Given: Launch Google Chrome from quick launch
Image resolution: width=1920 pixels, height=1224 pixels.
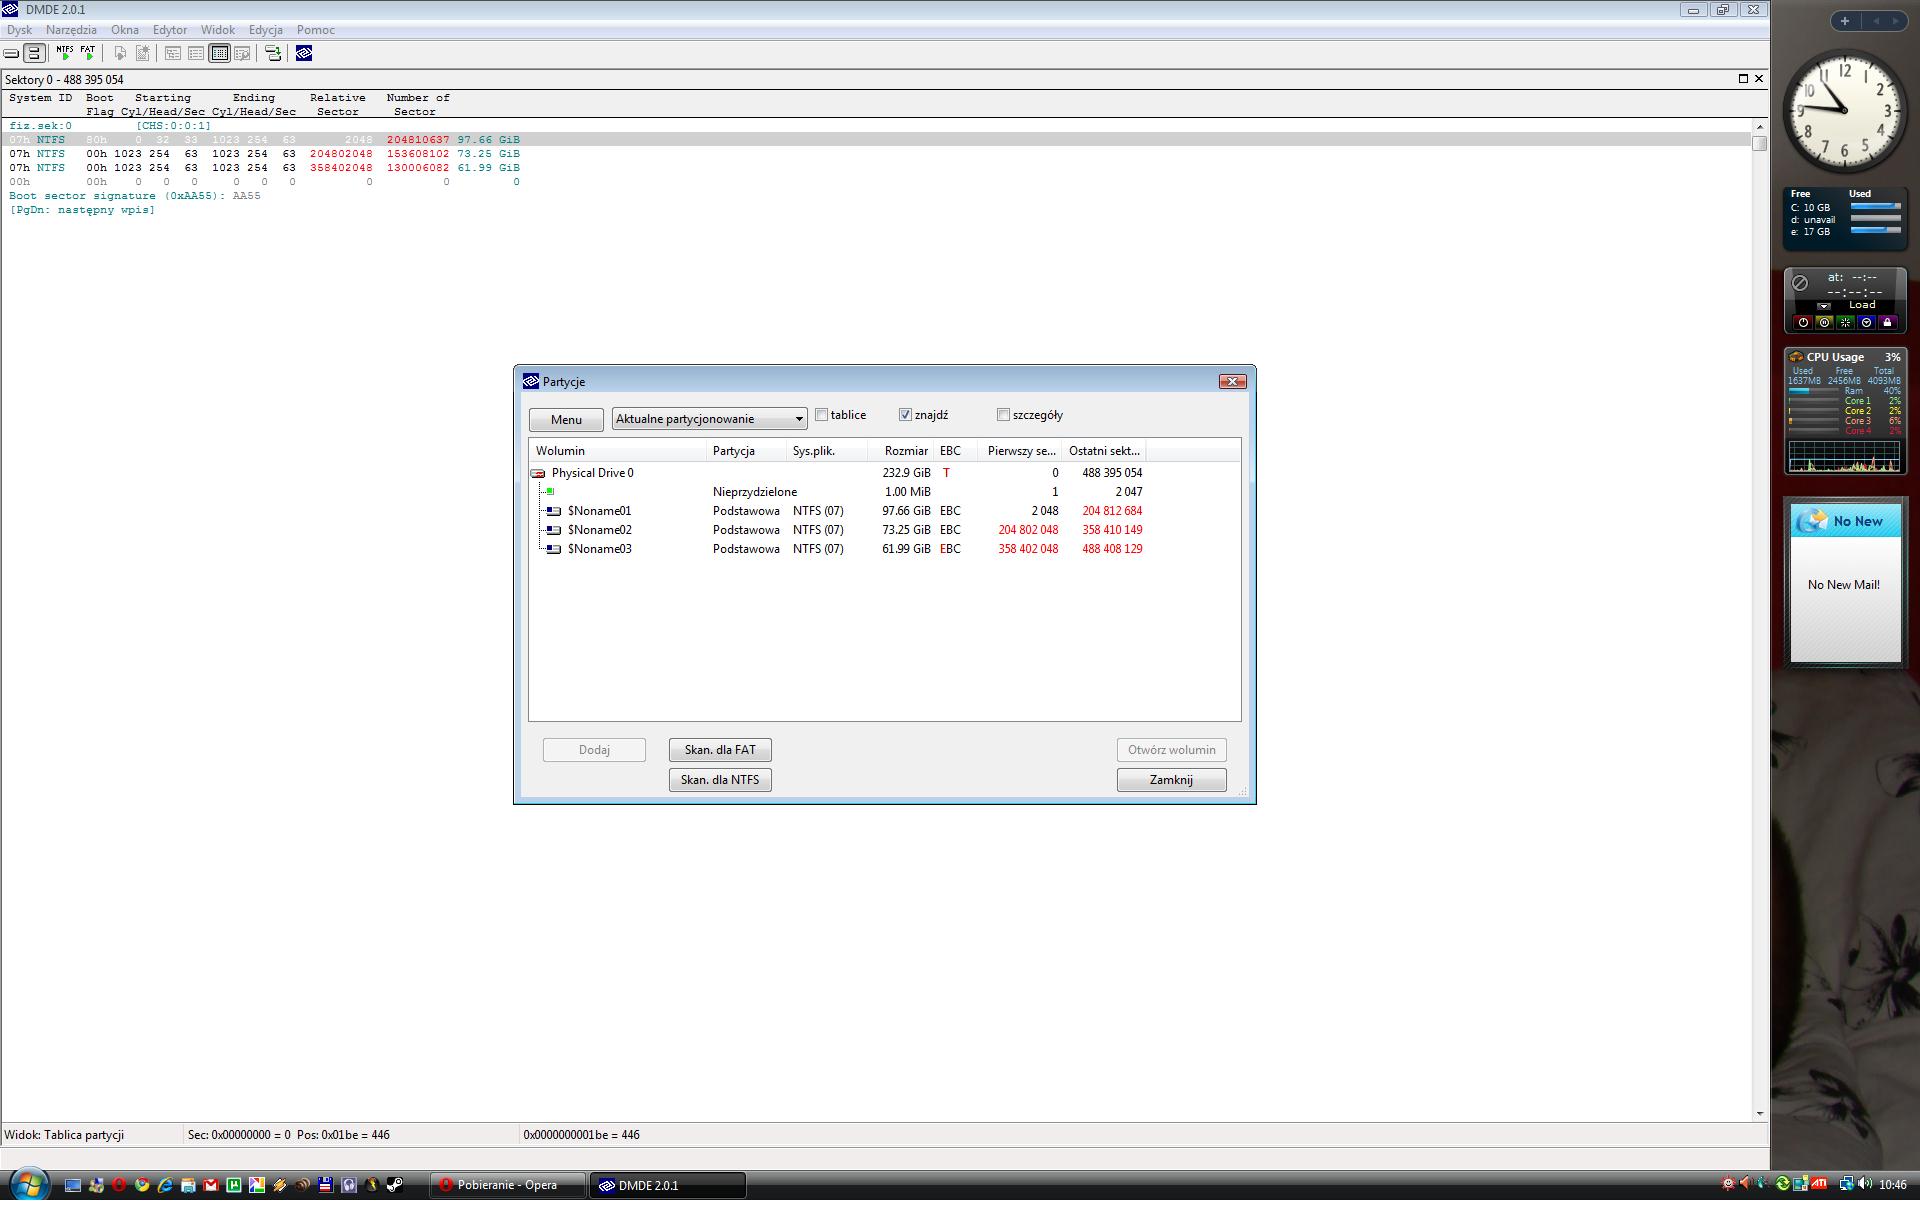Looking at the screenshot, I should [x=142, y=1186].
